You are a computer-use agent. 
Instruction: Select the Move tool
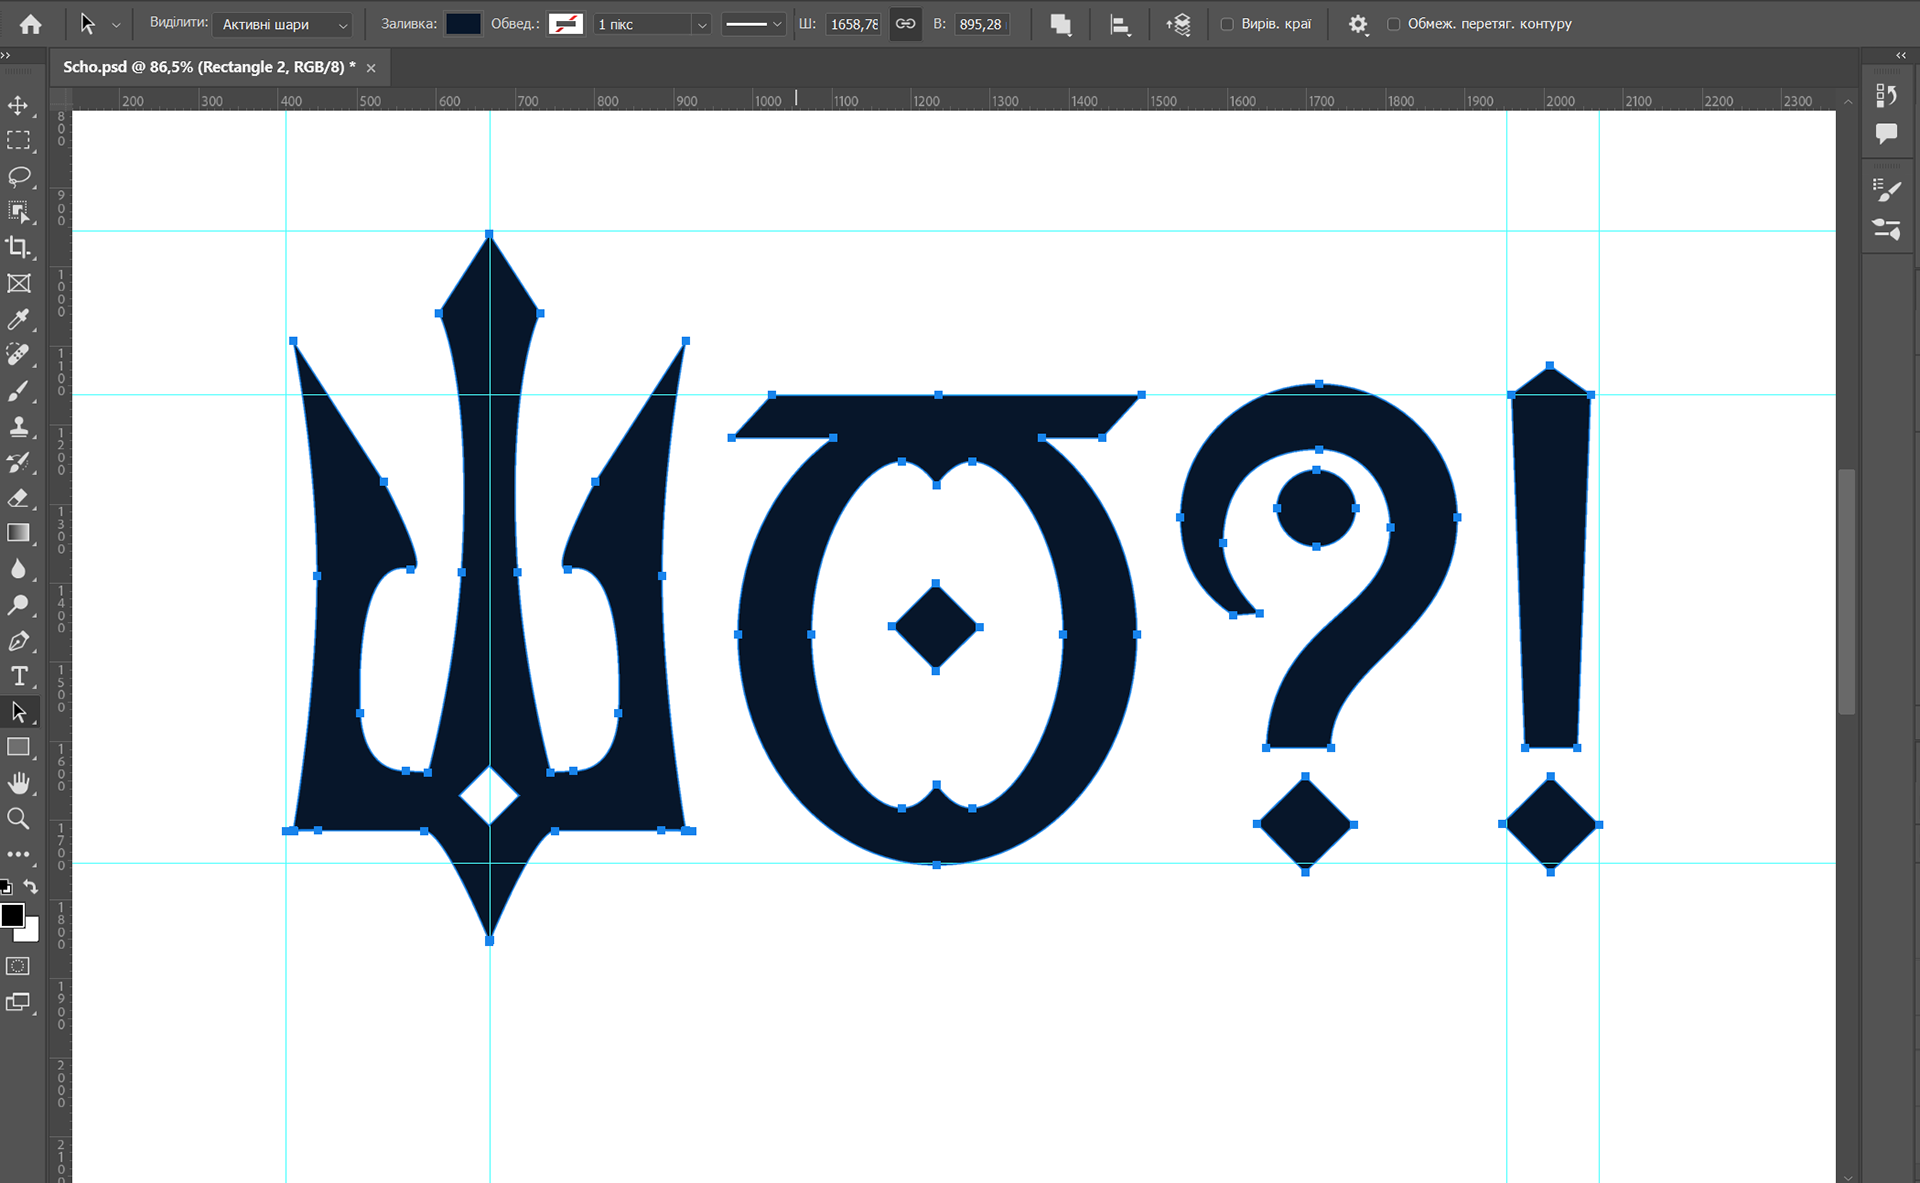[18, 105]
